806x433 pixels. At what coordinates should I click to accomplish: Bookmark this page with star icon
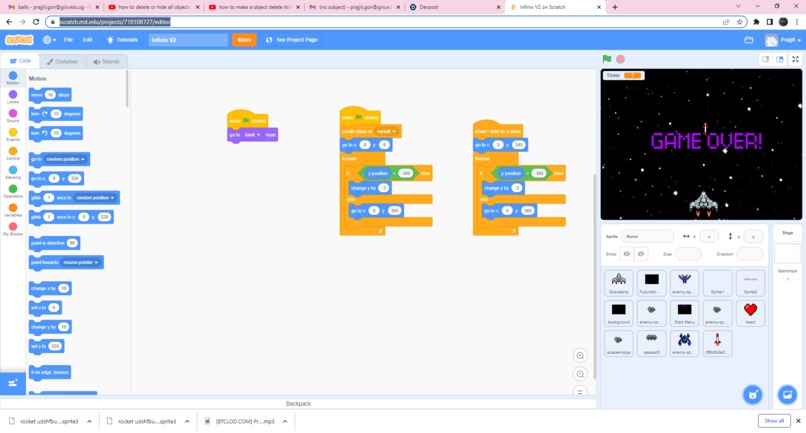pos(740,22)
